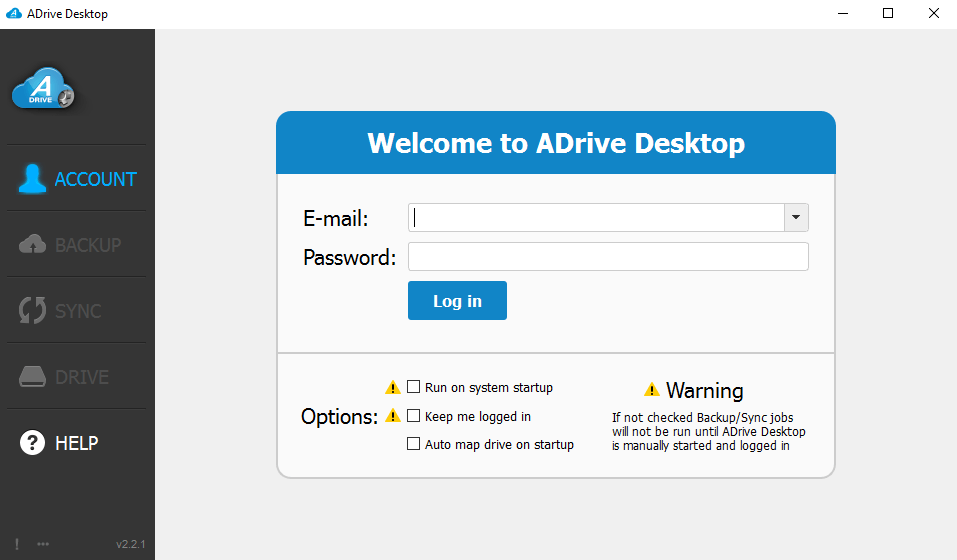Viewport: 957px width, 560px height.
Task: Click the Welcome to ADrive Desktop heading
Action: 556,143
